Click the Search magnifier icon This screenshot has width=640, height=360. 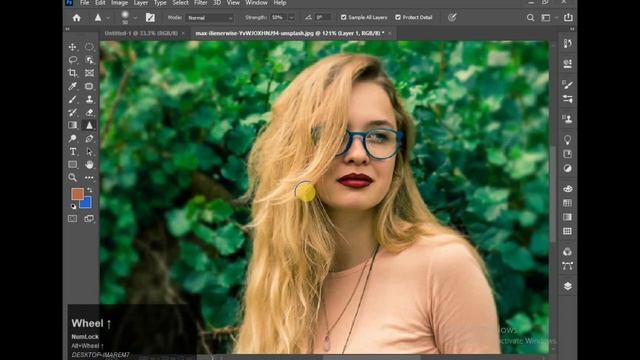530,18
